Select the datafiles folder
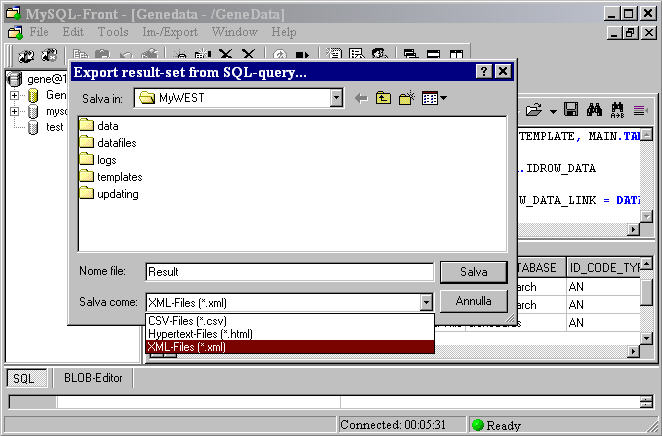Image resolution: width=662 pixels, height=436 pixels. (108, 143)
